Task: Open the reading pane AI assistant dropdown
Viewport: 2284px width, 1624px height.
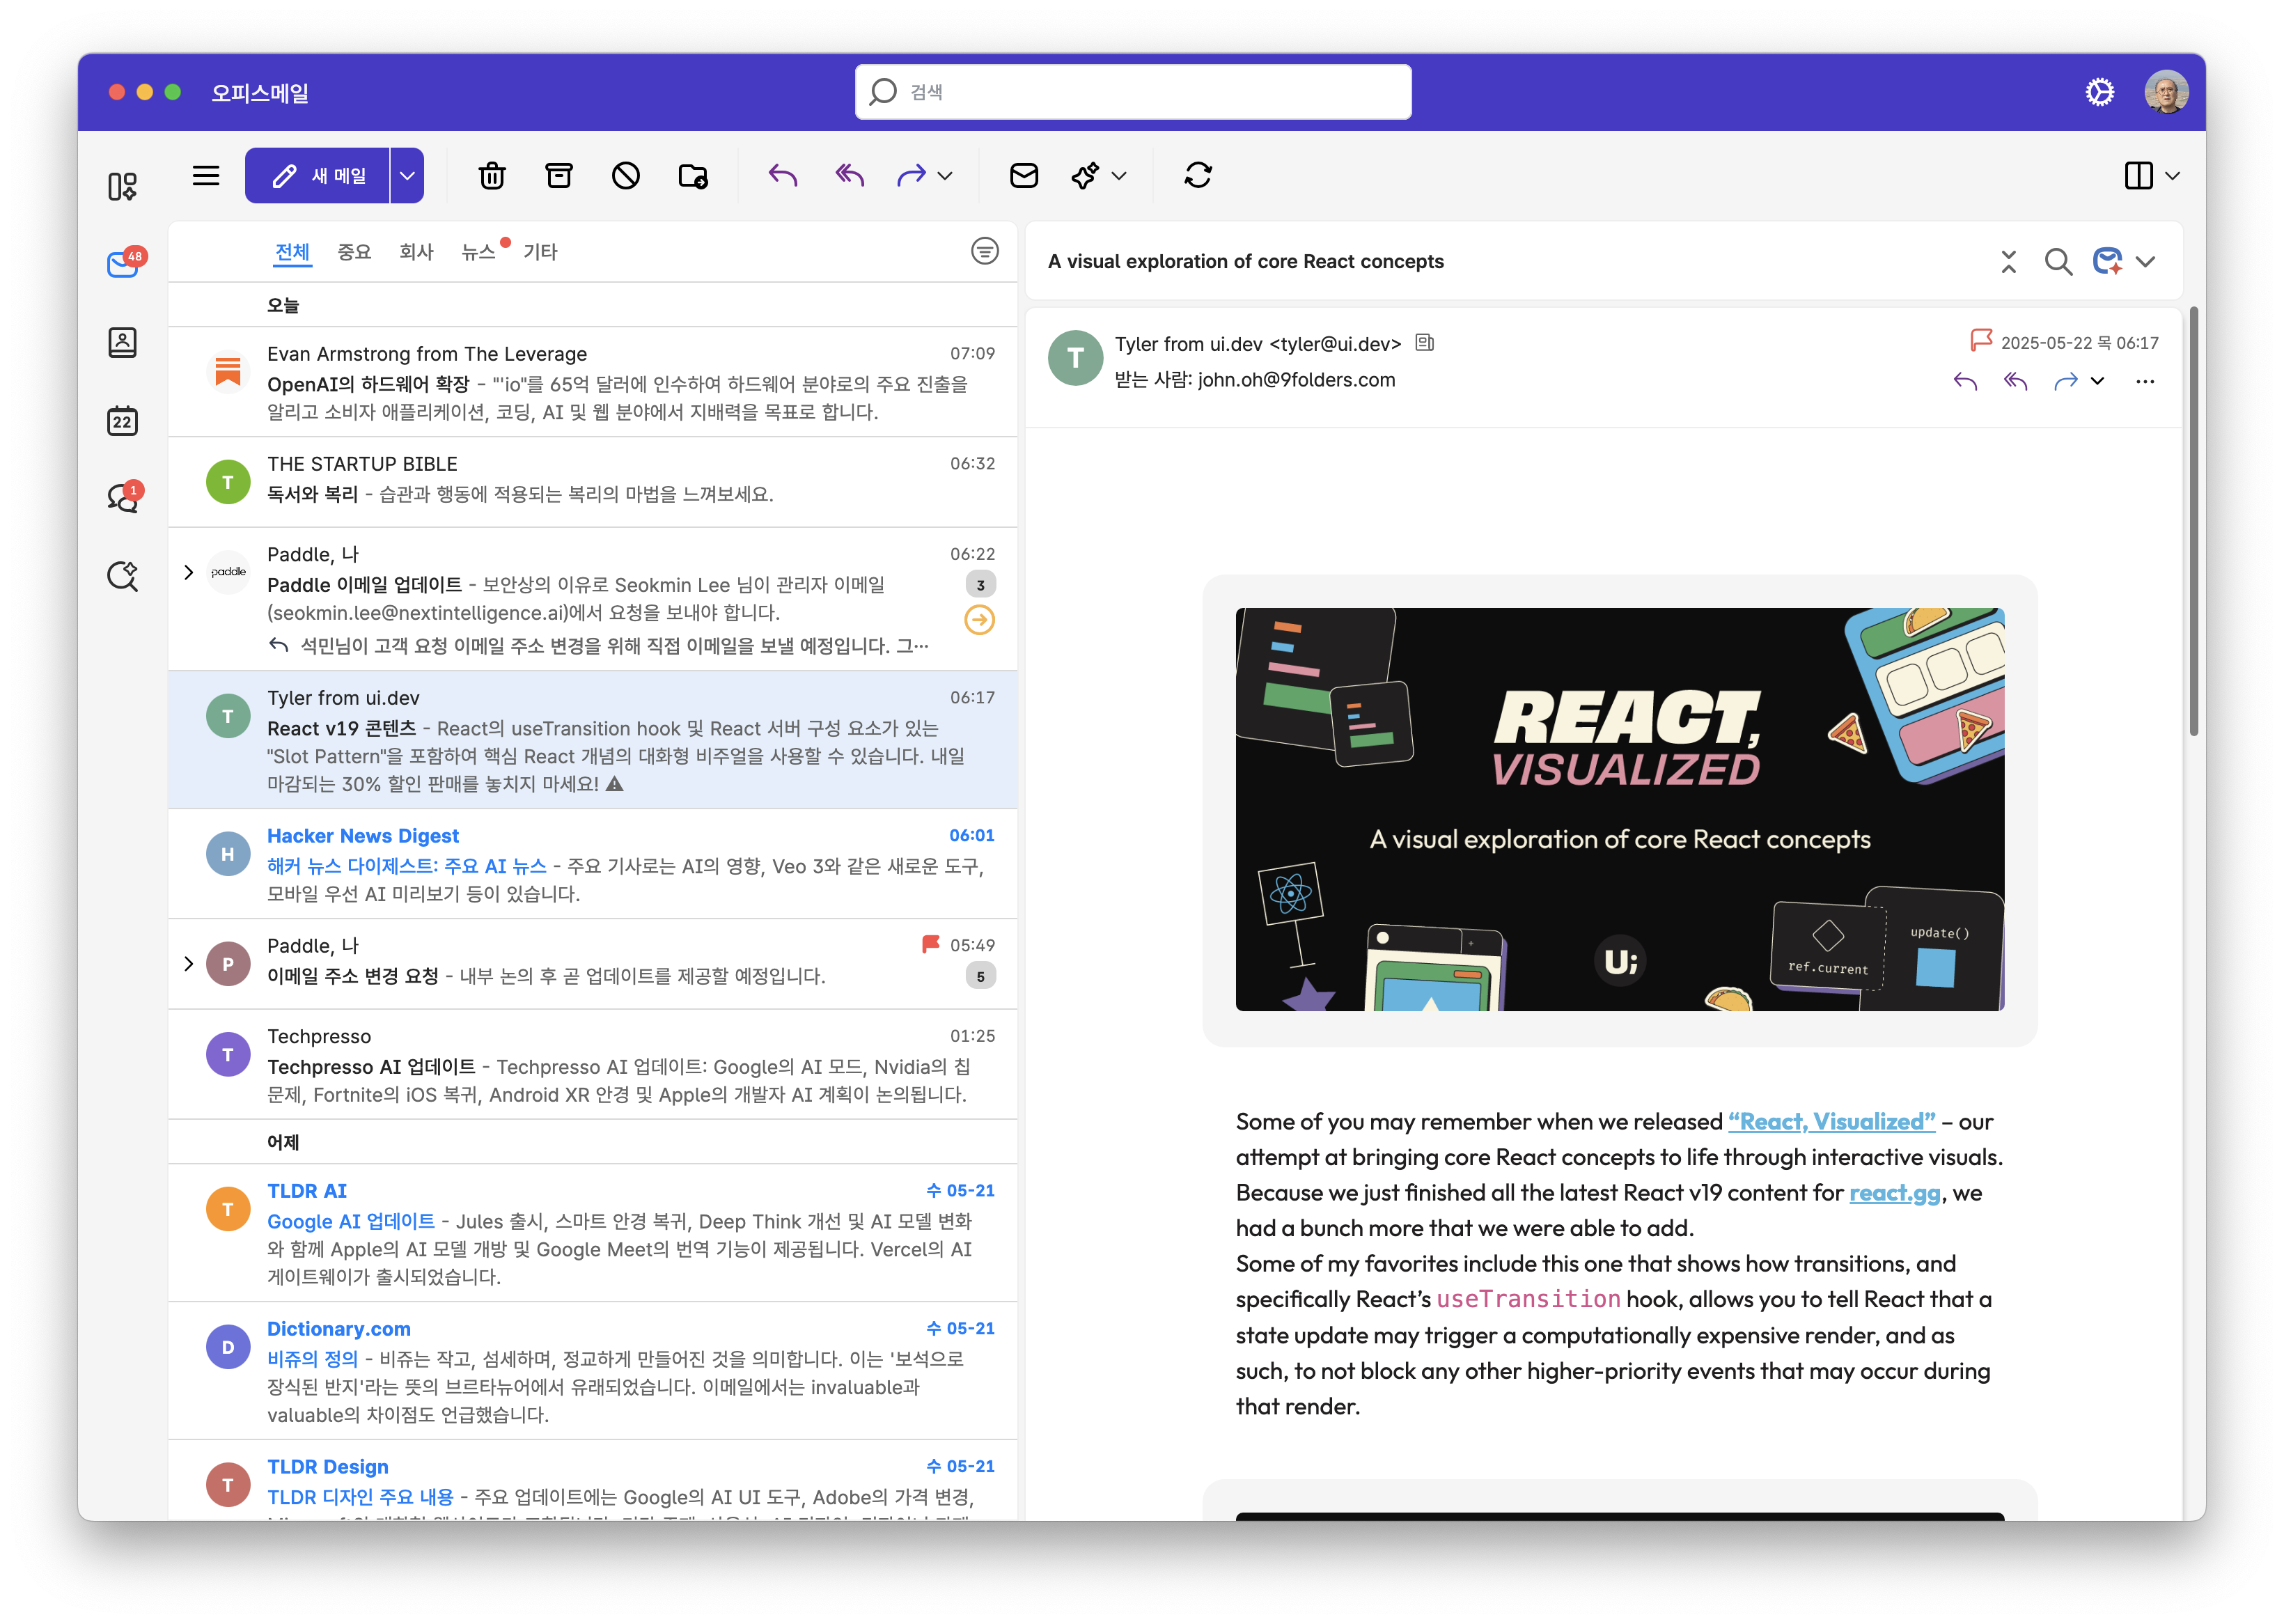Action: 2145,262
